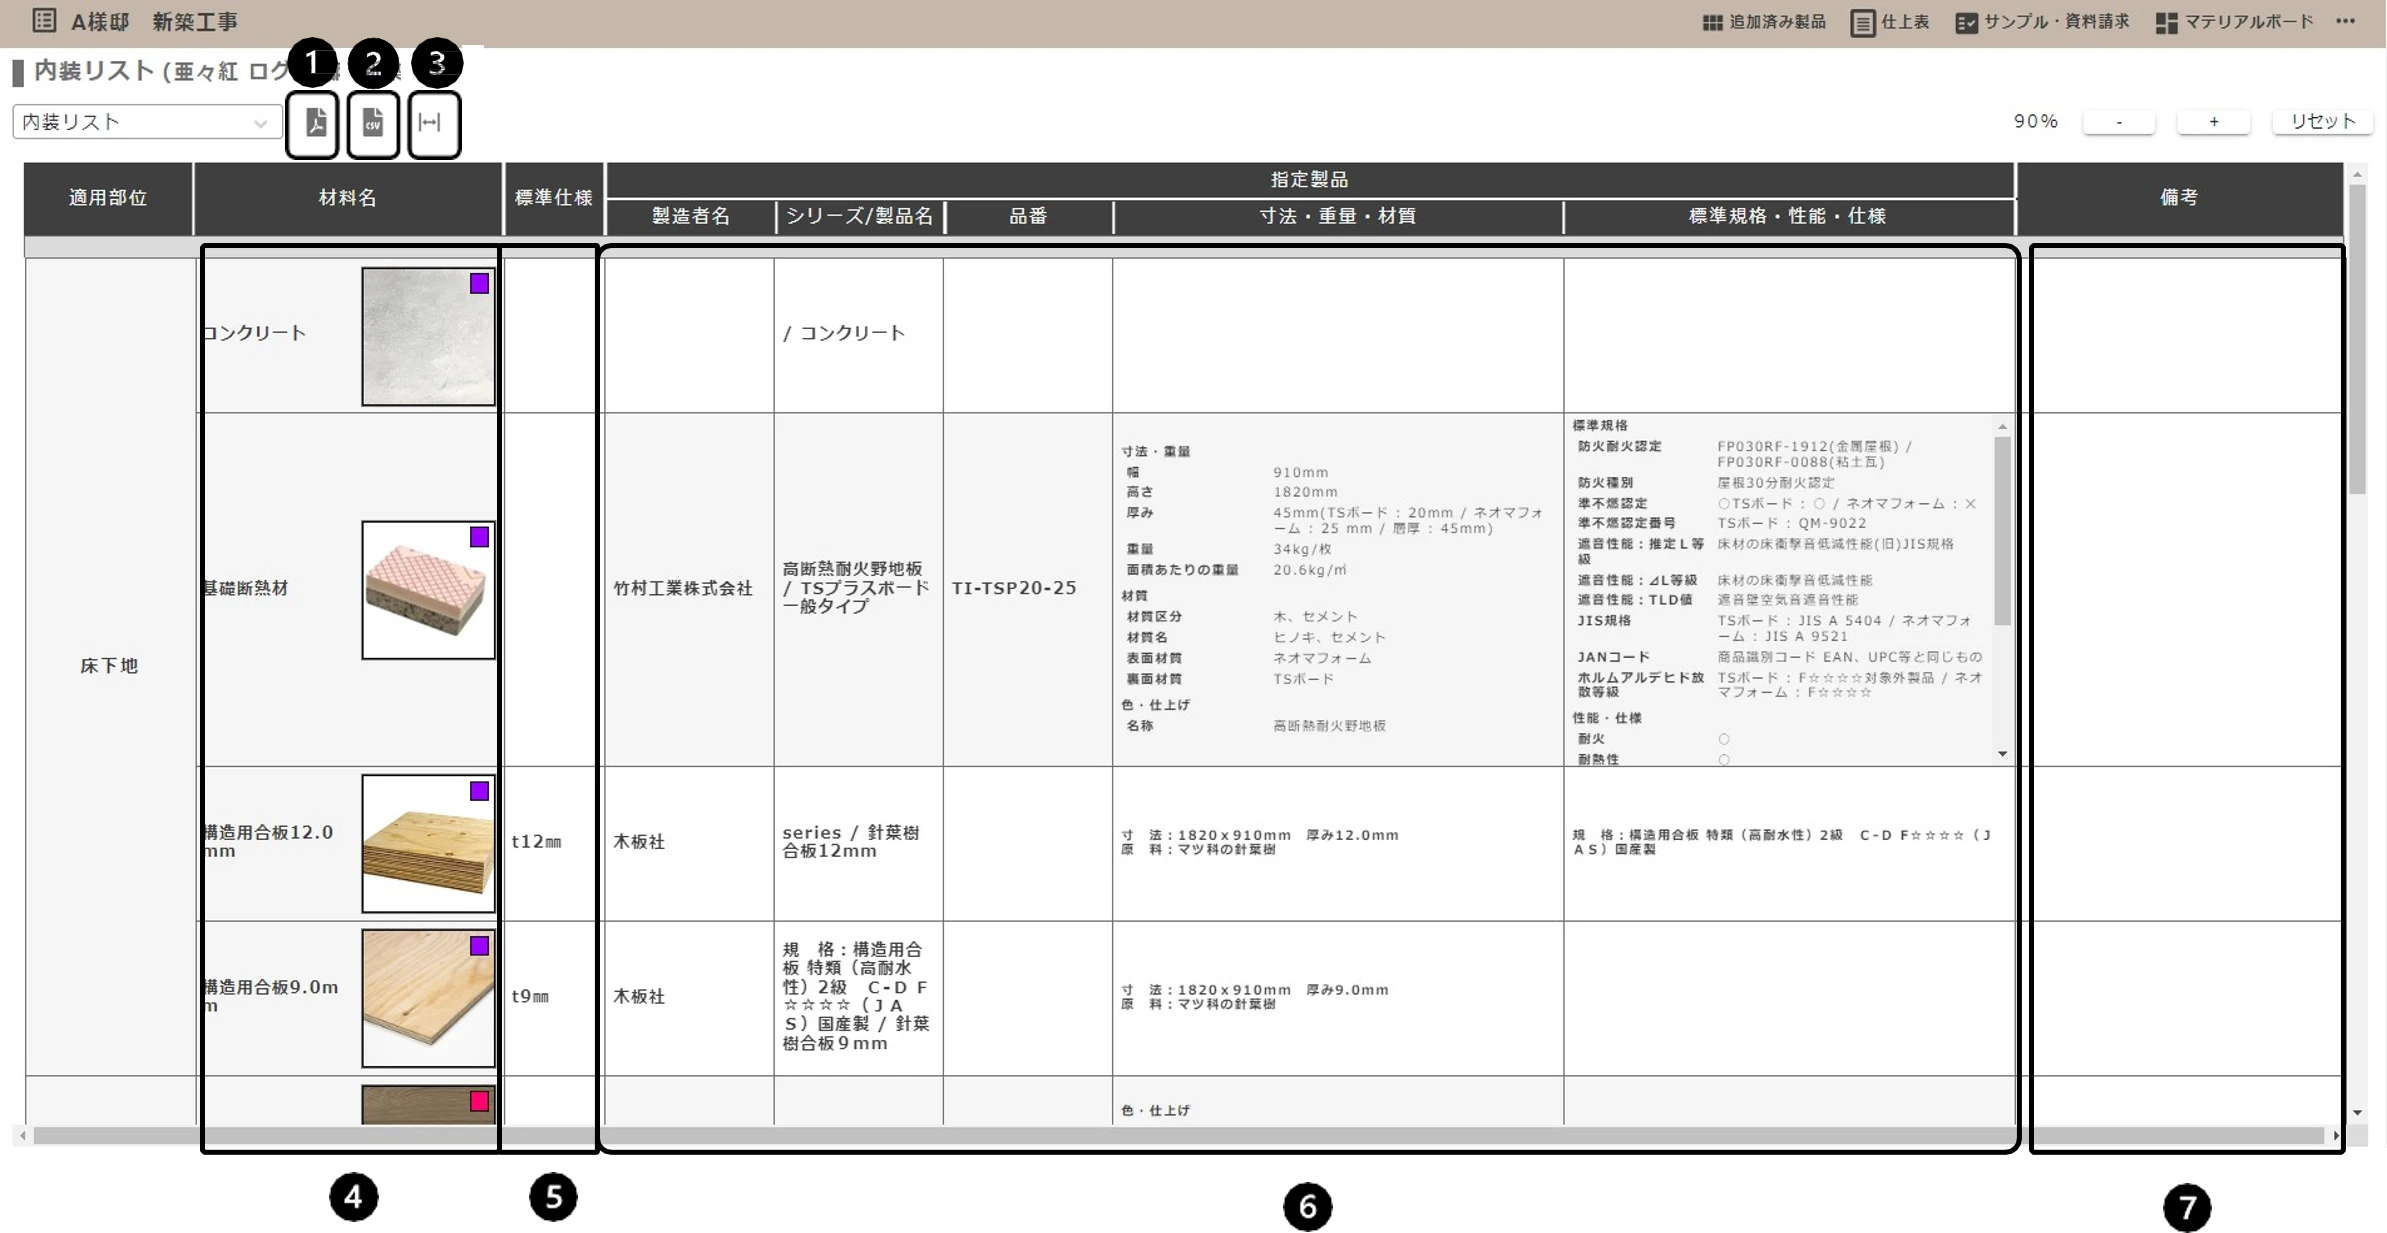Screen dimensions: 2387x1233
Task: Select the 防火耐火認定 spec row
Action: point(1780,455)
